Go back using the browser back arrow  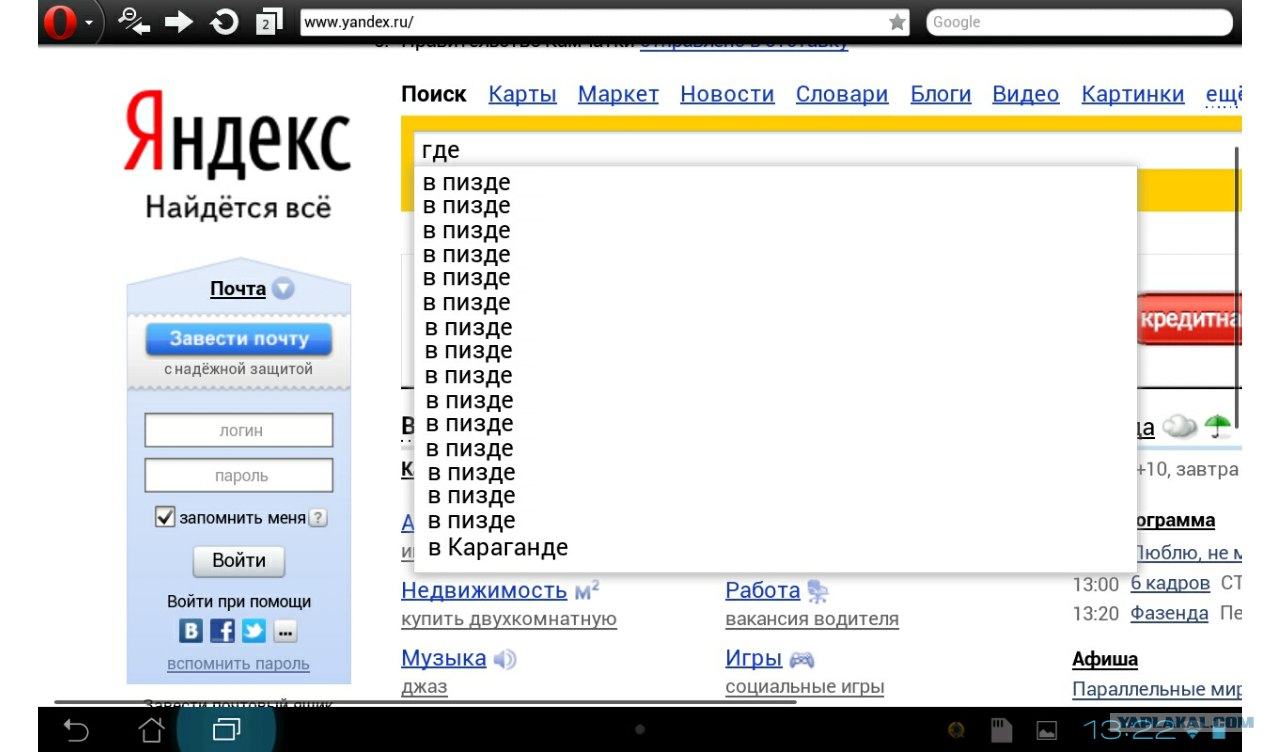tap(134, 21)
